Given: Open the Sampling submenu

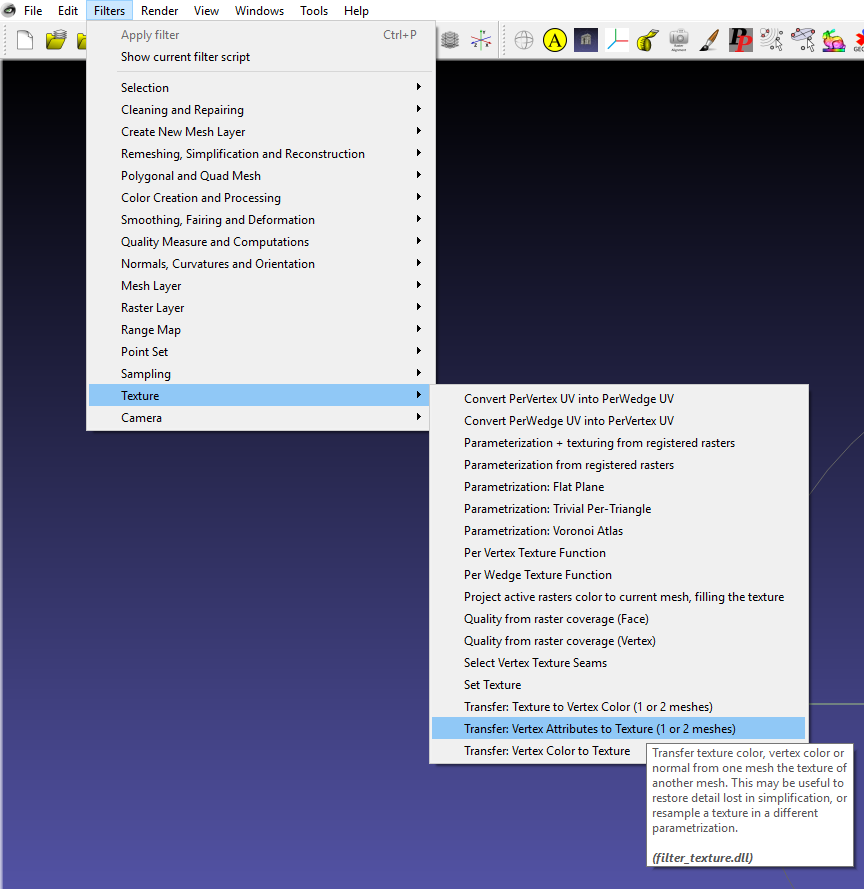Looking at the screenshot, I should point(259,374).
